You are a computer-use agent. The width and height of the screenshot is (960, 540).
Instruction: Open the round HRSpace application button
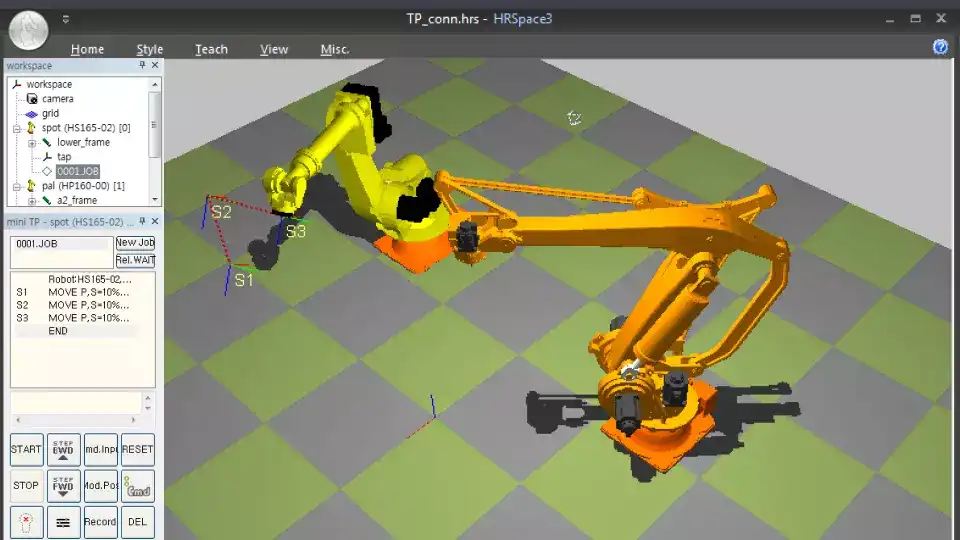(29, 30)
